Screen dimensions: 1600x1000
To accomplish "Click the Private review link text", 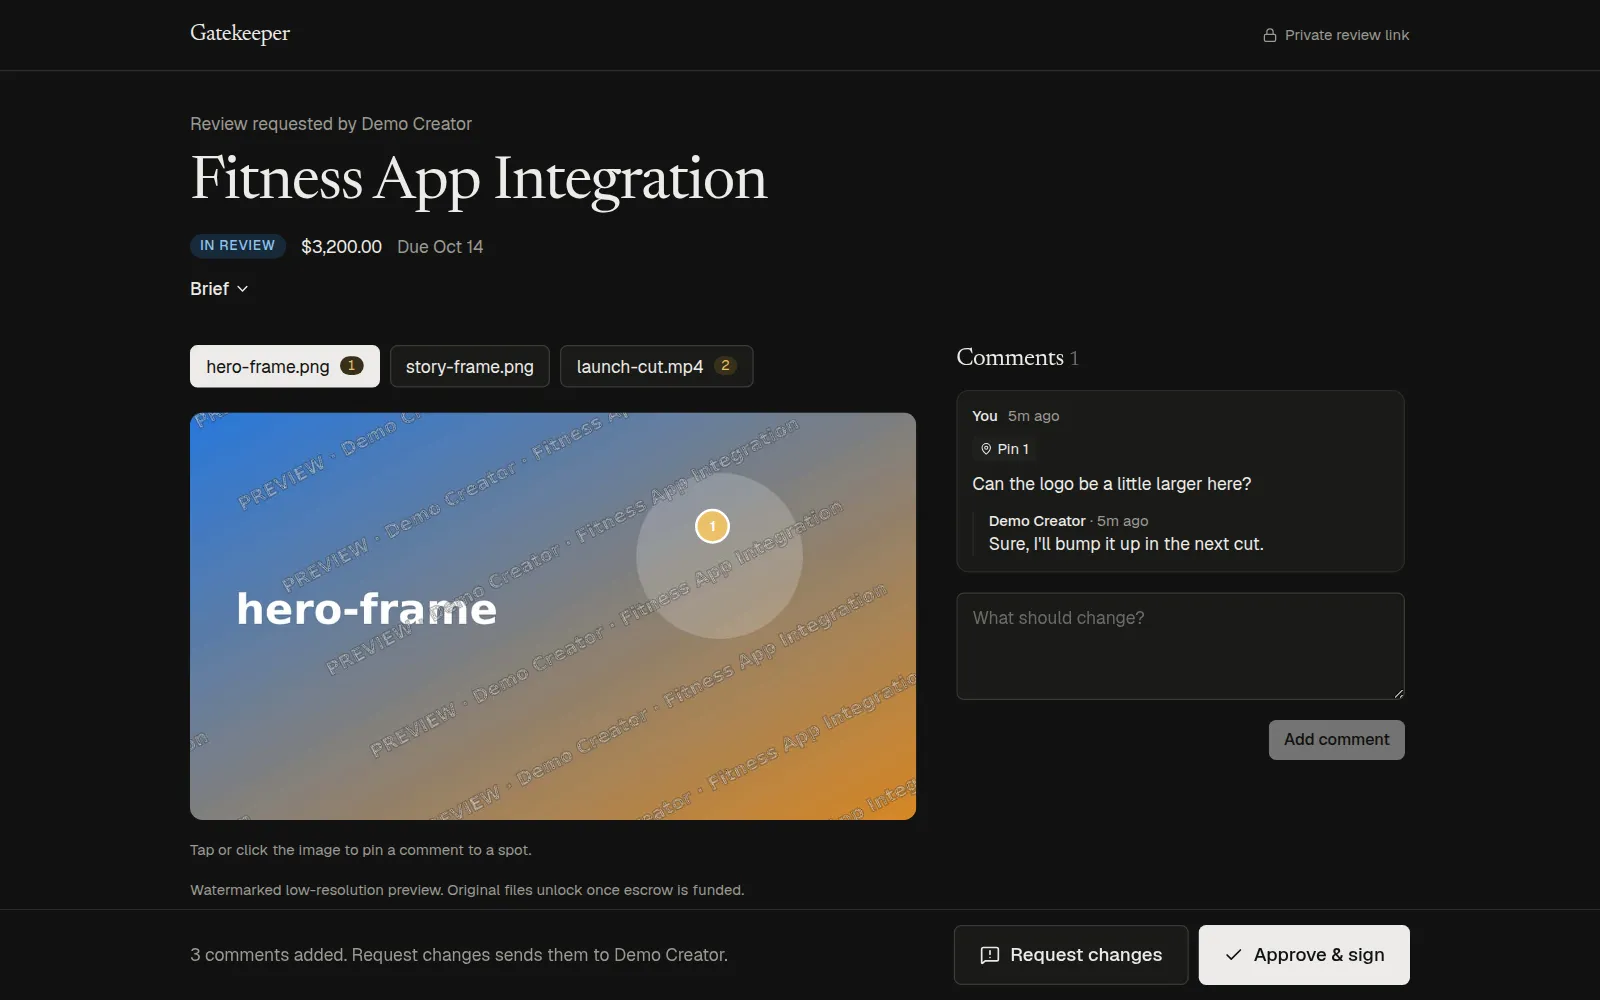I will tap(1347, 35).
